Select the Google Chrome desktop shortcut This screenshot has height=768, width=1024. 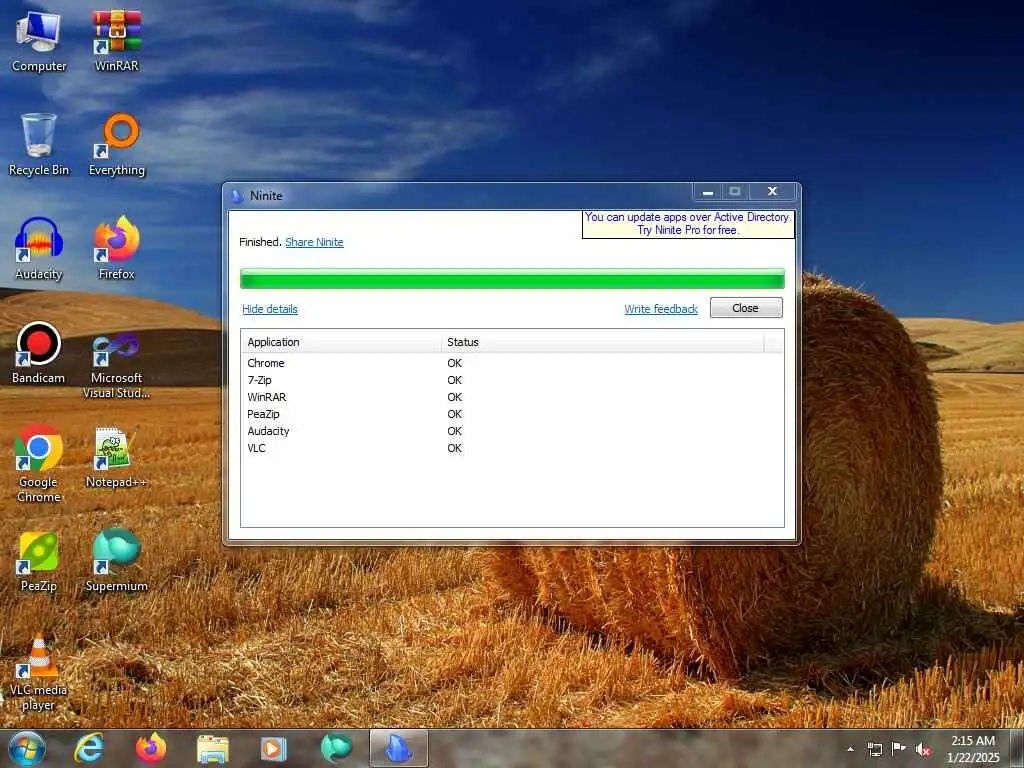tap(39, 464)
